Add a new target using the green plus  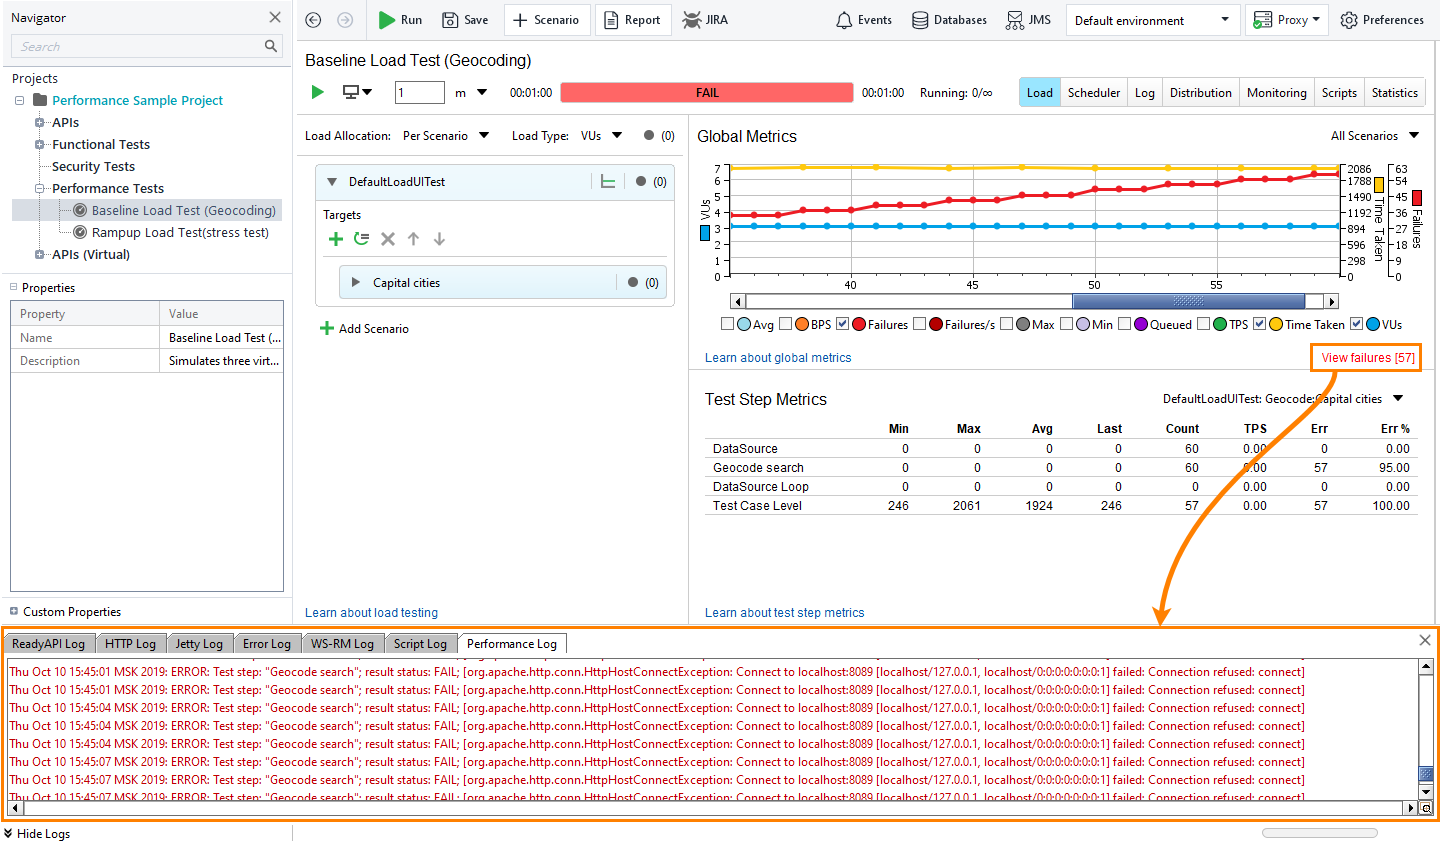pyautogui.click(x=336, y=239)
